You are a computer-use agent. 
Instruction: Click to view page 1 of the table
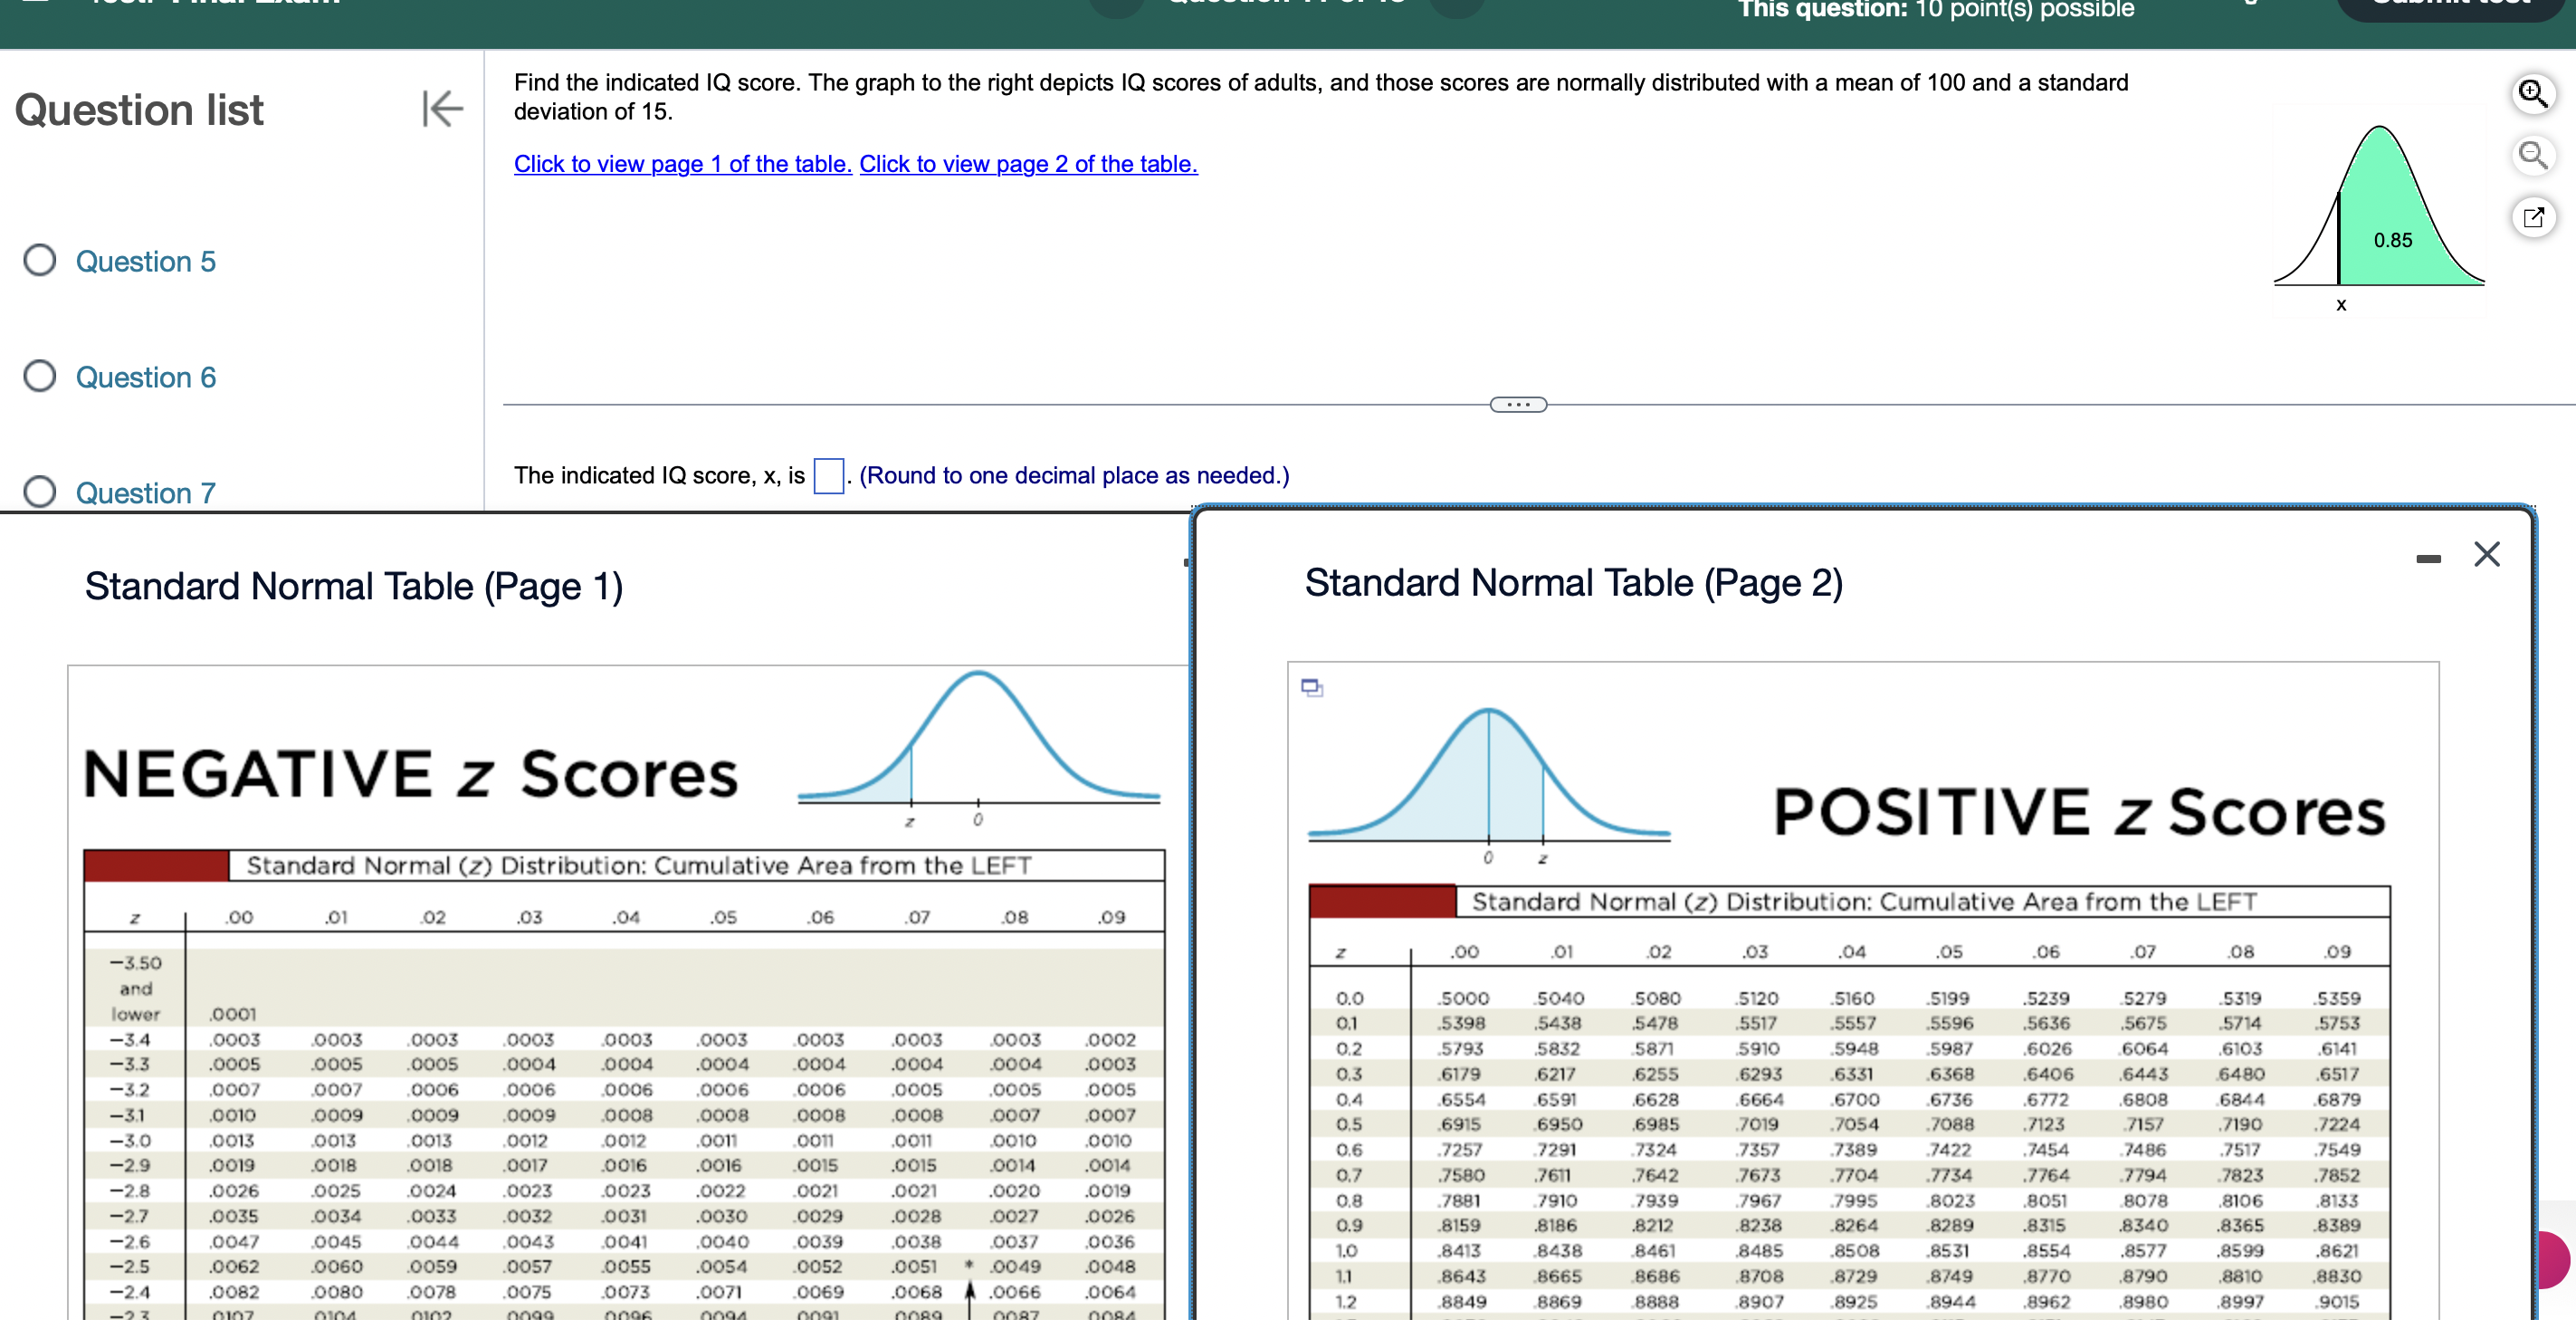tap(682, 164)
